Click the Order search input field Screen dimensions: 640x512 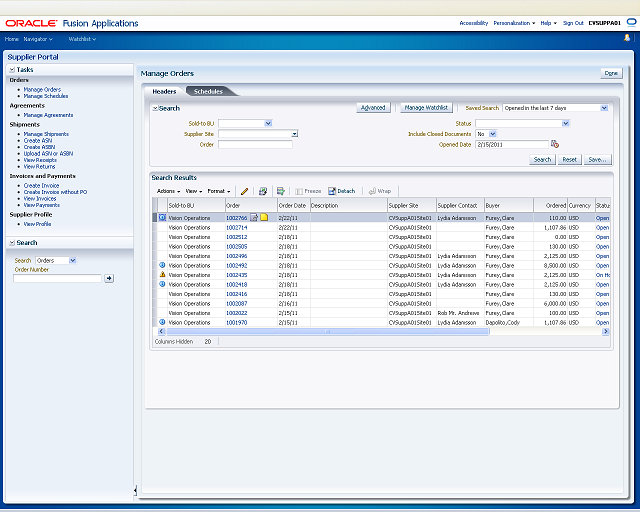pyautogui.click(x=255, y=144)
